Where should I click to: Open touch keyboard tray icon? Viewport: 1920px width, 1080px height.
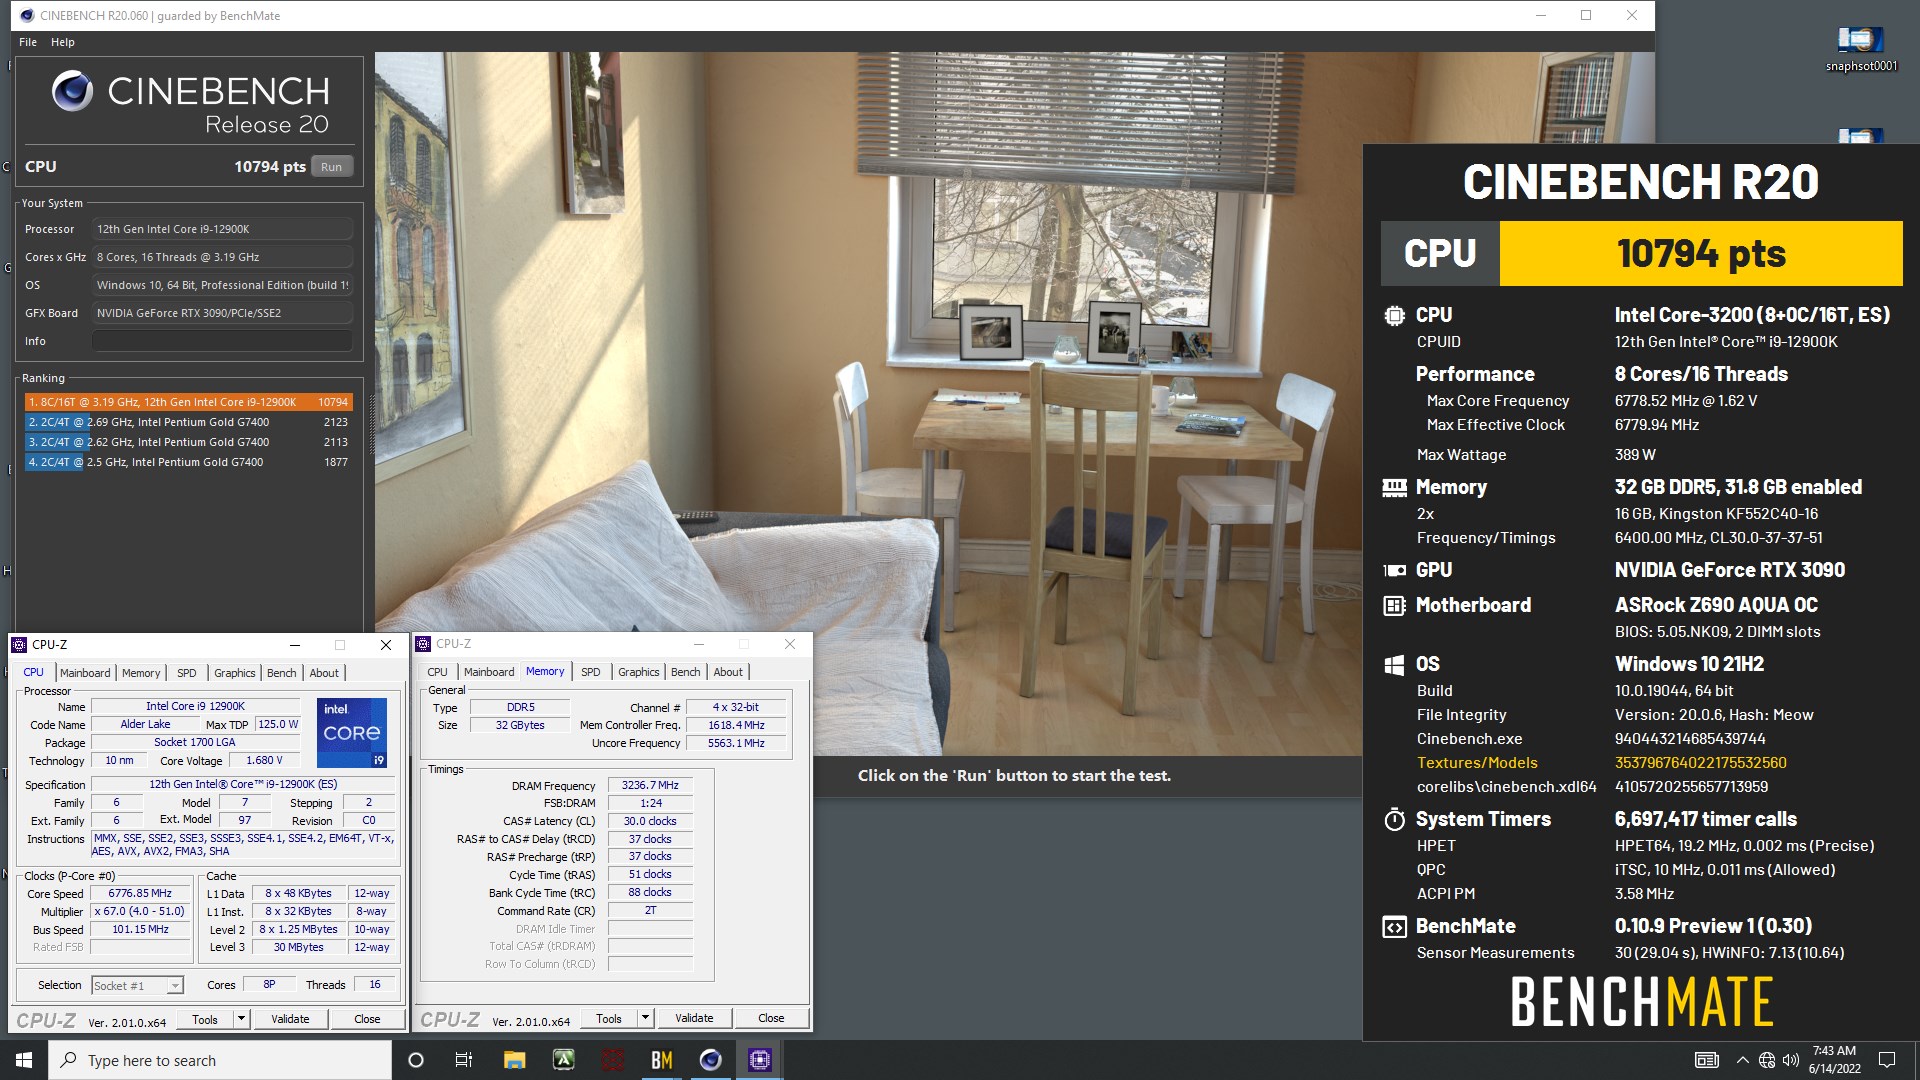pyautogui.click(x=1707, y=1060)
